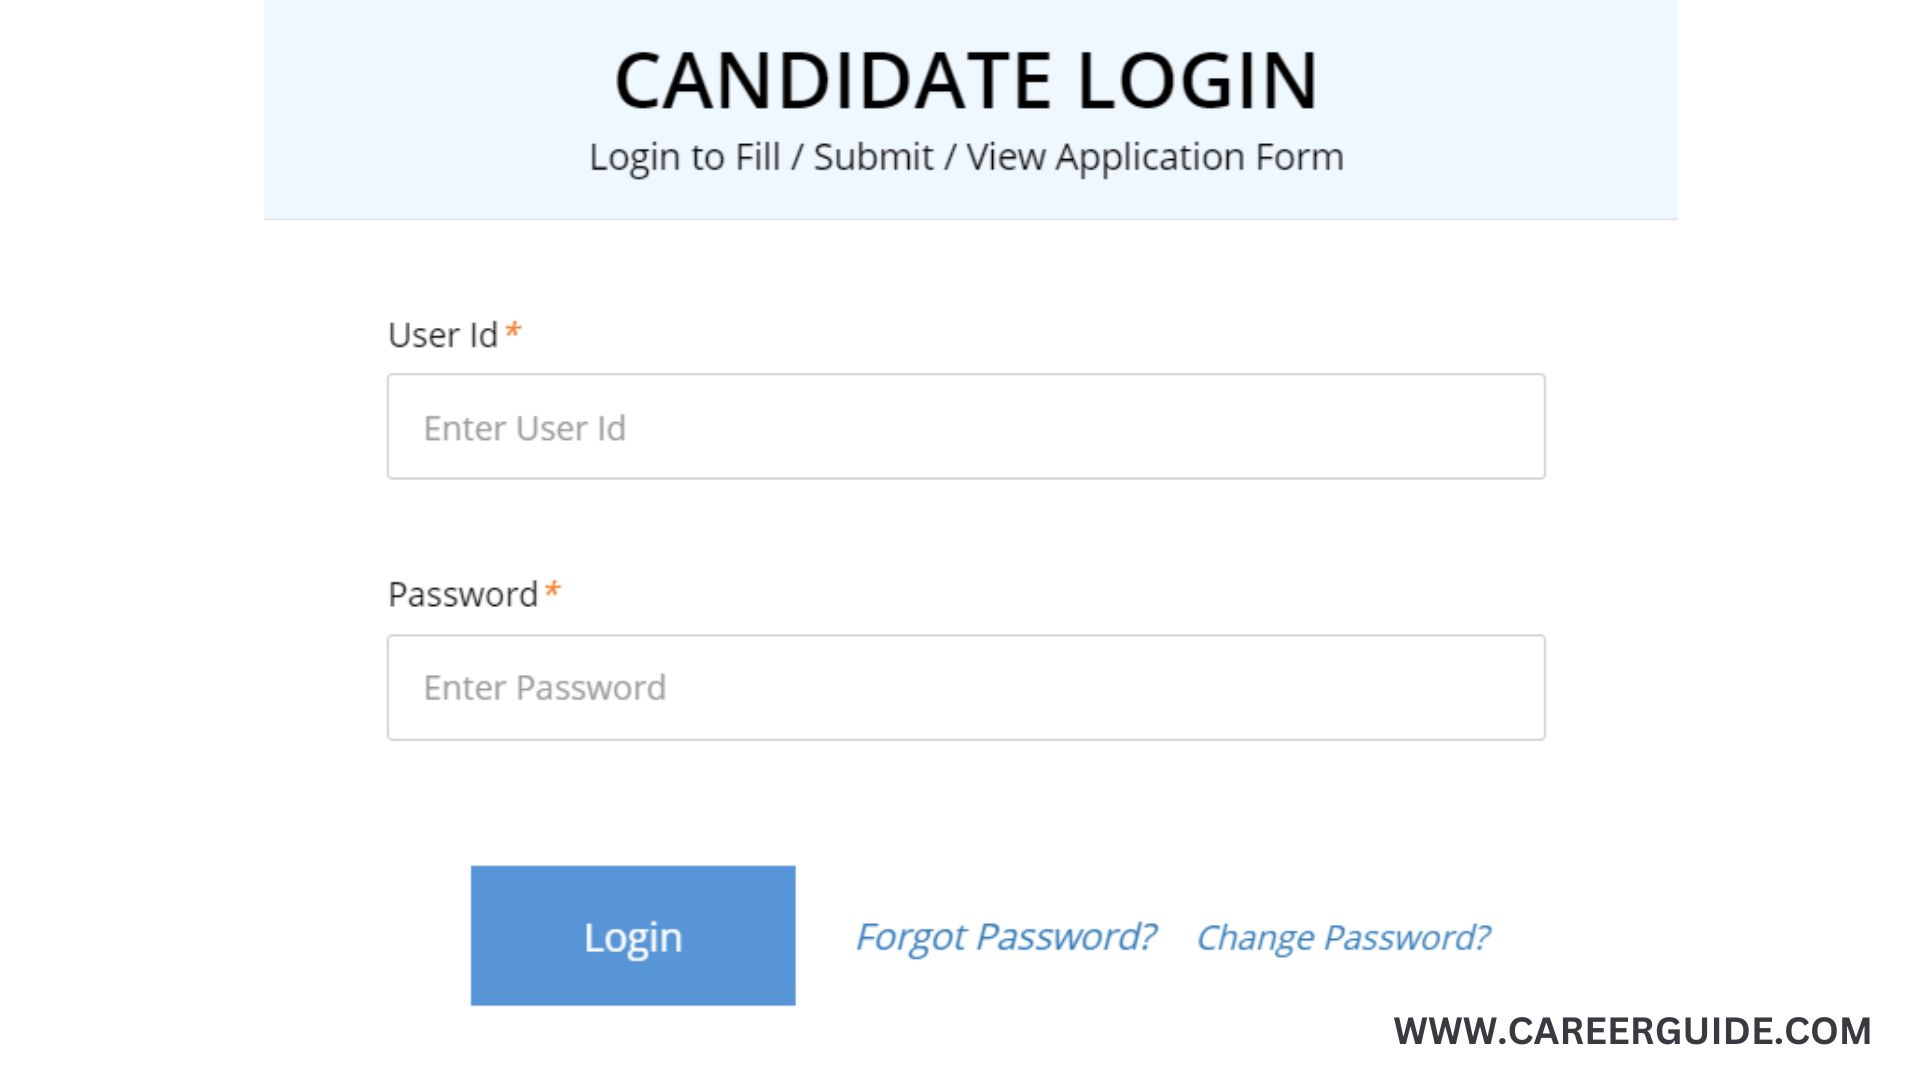
Task: Click the words Login to in the subtitle
Action: click(x=656, y=157)
